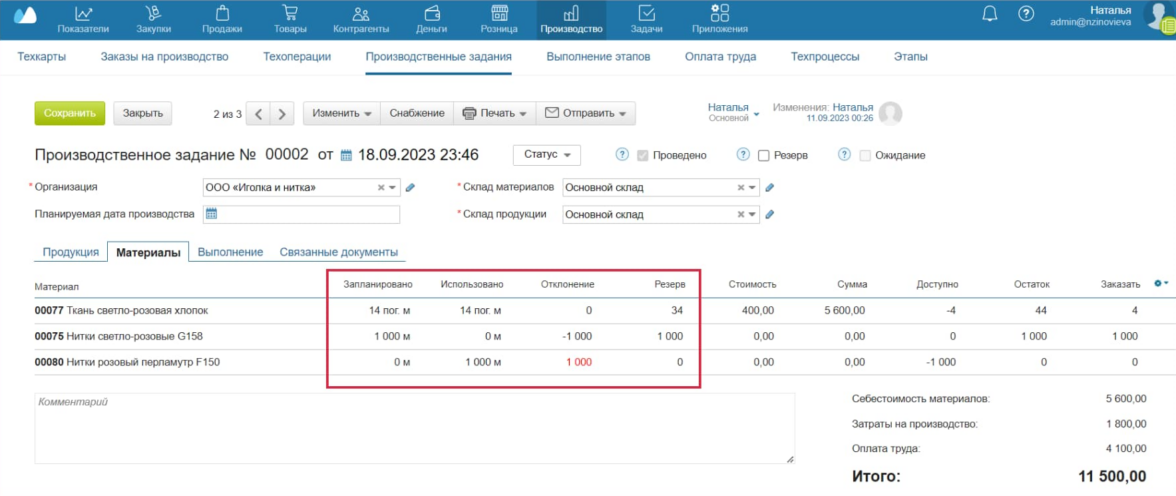
Task: Open table column settings gear
Action: 1159,284
